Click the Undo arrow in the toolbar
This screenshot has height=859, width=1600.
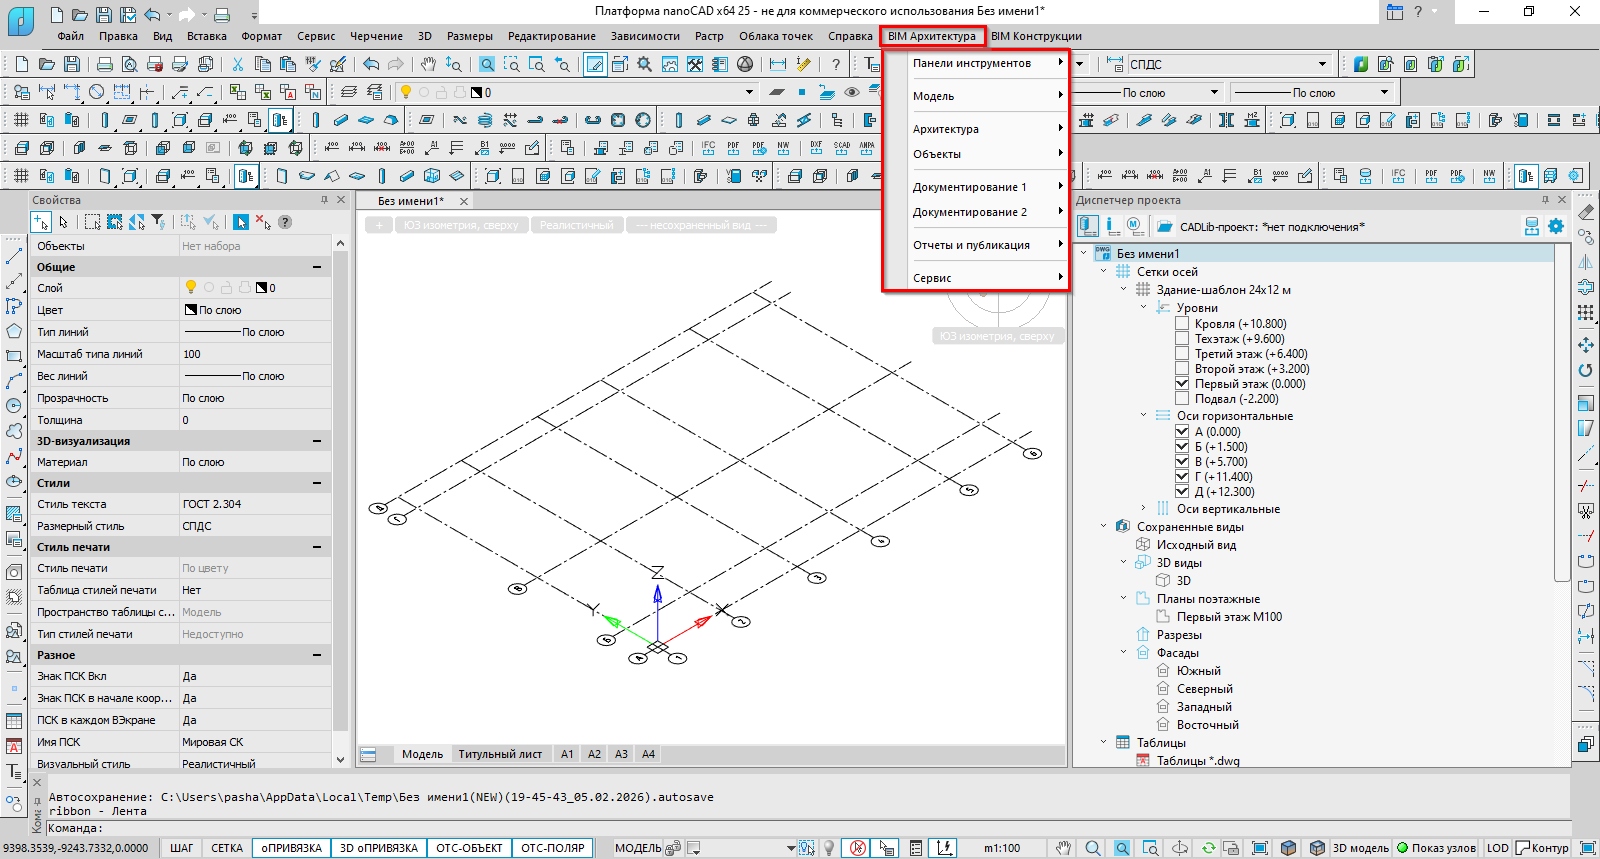coord(371,64)
